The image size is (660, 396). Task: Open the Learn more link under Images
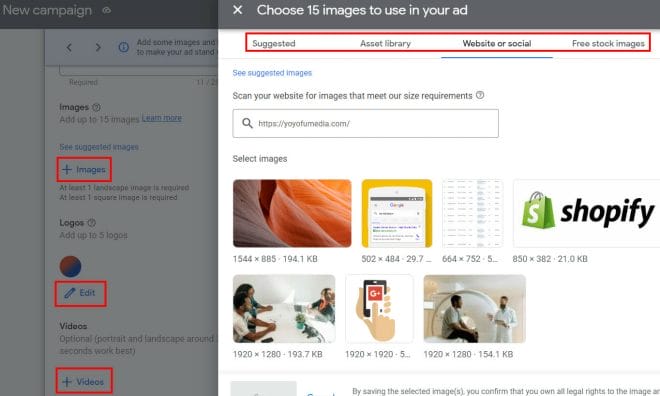(162, 118)
